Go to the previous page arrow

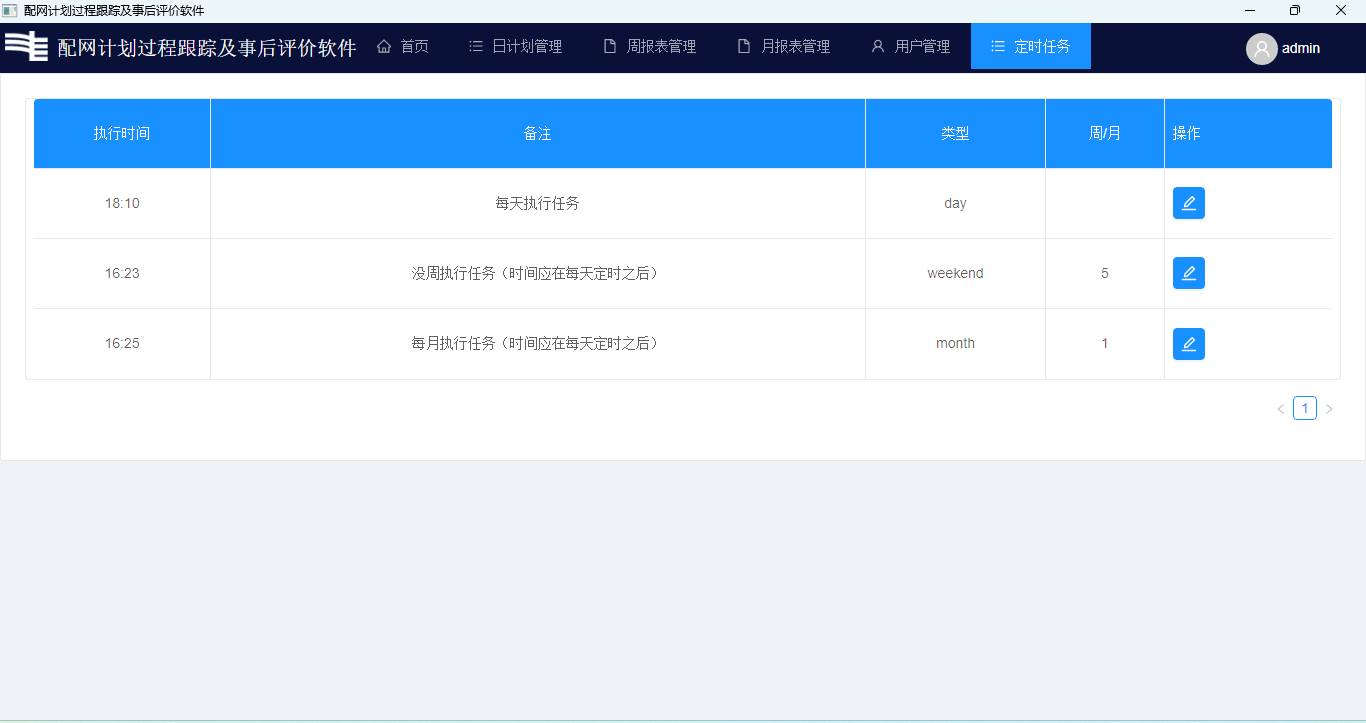pyautogui.click(x=1281, y=409)
